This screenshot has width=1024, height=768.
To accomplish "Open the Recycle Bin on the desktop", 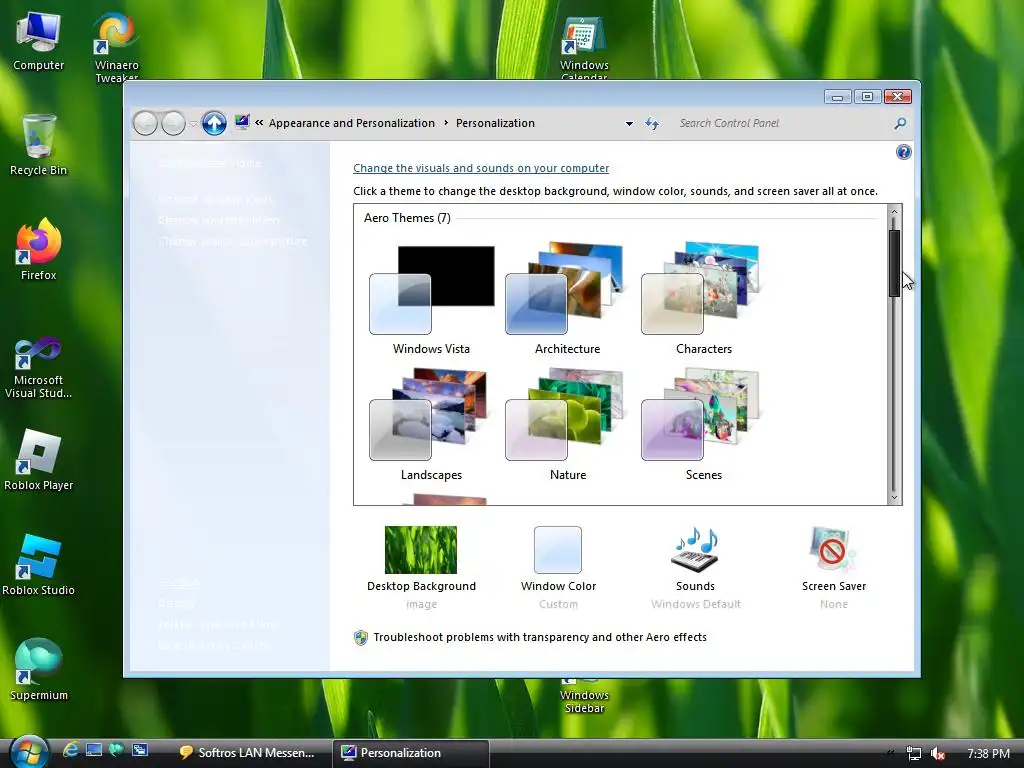I will click(x=39, y=145).
